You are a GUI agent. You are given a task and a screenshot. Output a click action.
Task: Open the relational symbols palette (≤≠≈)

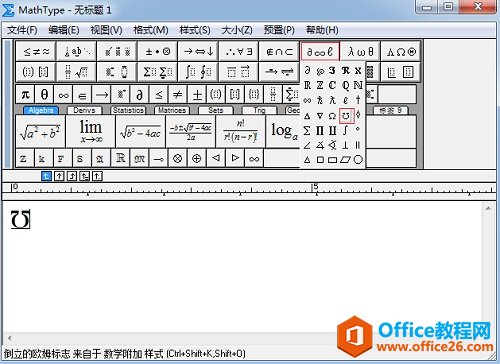(36, 51)
